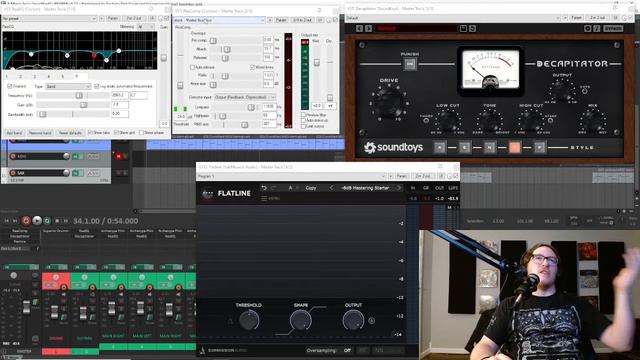Open the ReaEQ preset dropdown
Image resolution: width=640 pixels, height=360 pixels.
[x=49, y=19]
